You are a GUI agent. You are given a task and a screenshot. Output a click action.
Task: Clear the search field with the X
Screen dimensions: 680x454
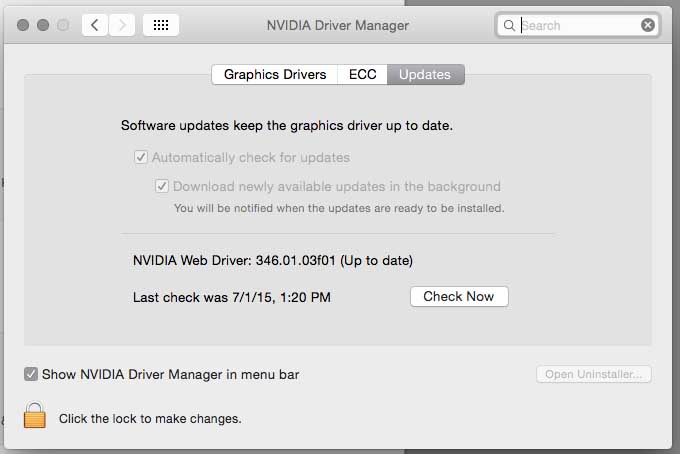(x=648, y=25)
